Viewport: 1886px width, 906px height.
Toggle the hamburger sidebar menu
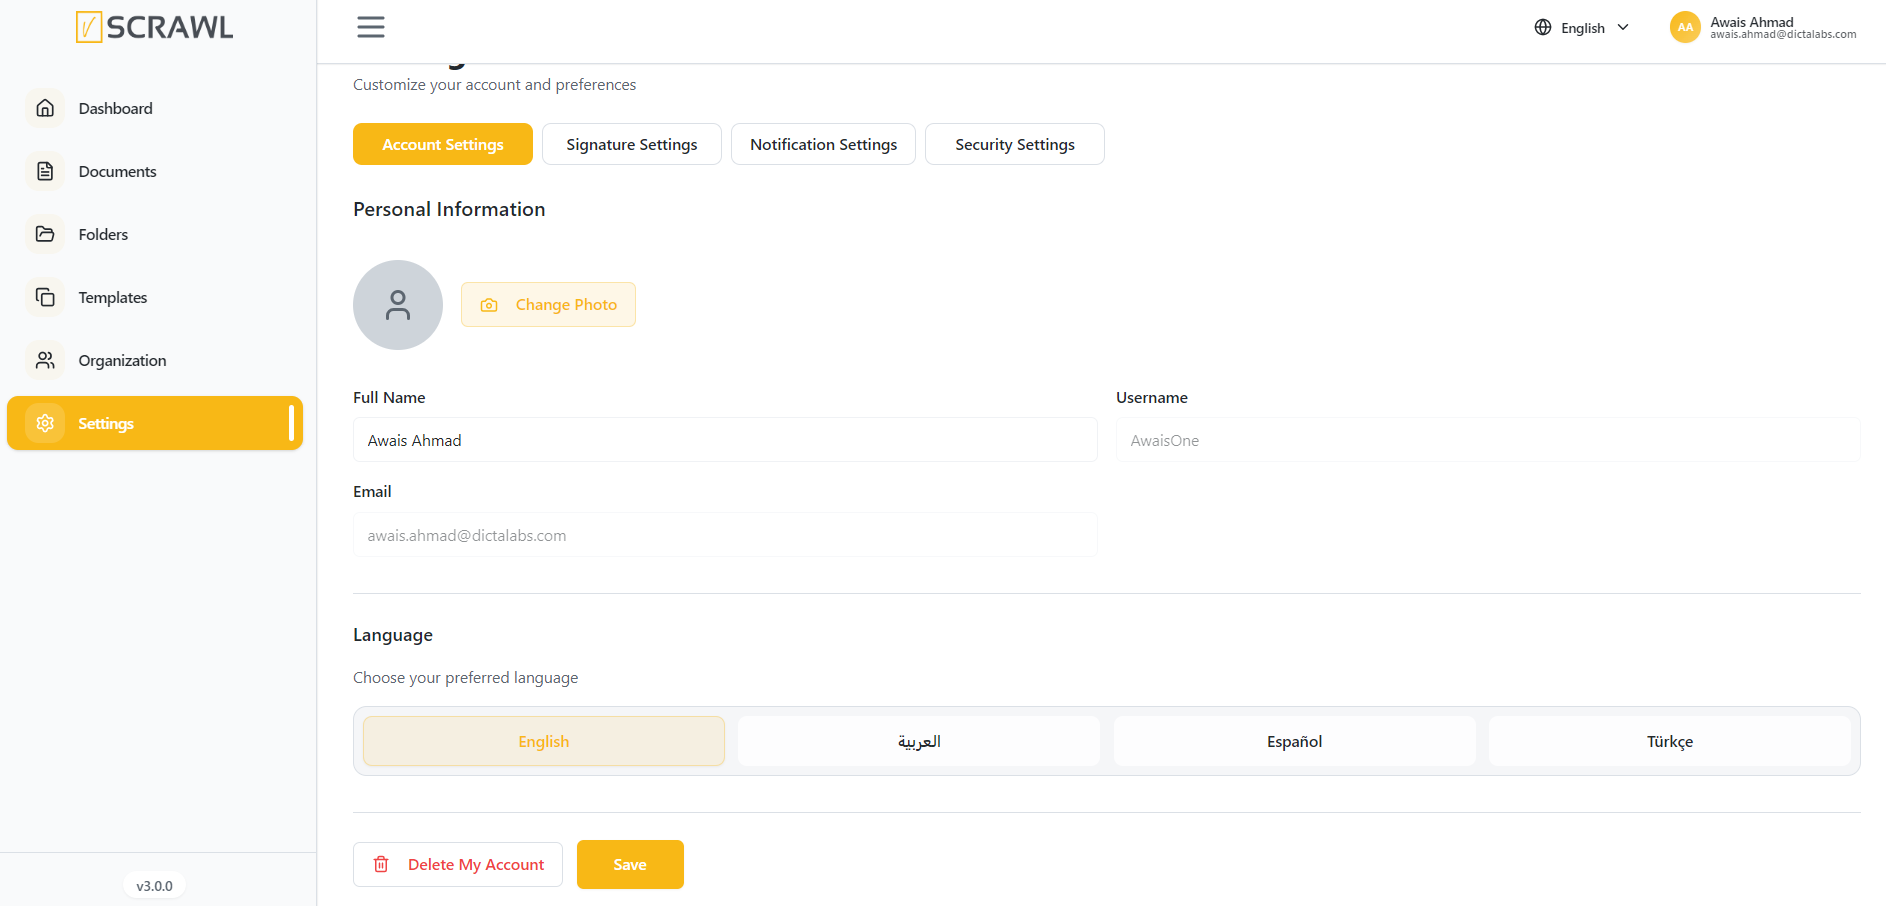tap(371, 27)
